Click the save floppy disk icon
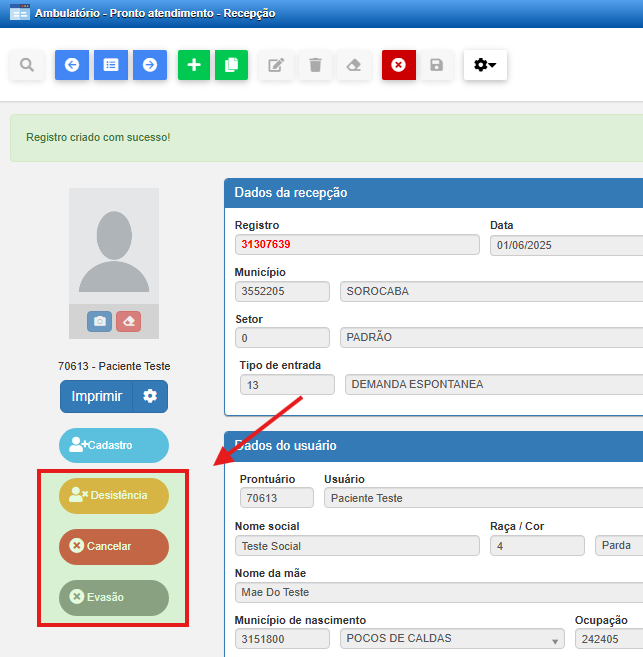 [436, 65]
